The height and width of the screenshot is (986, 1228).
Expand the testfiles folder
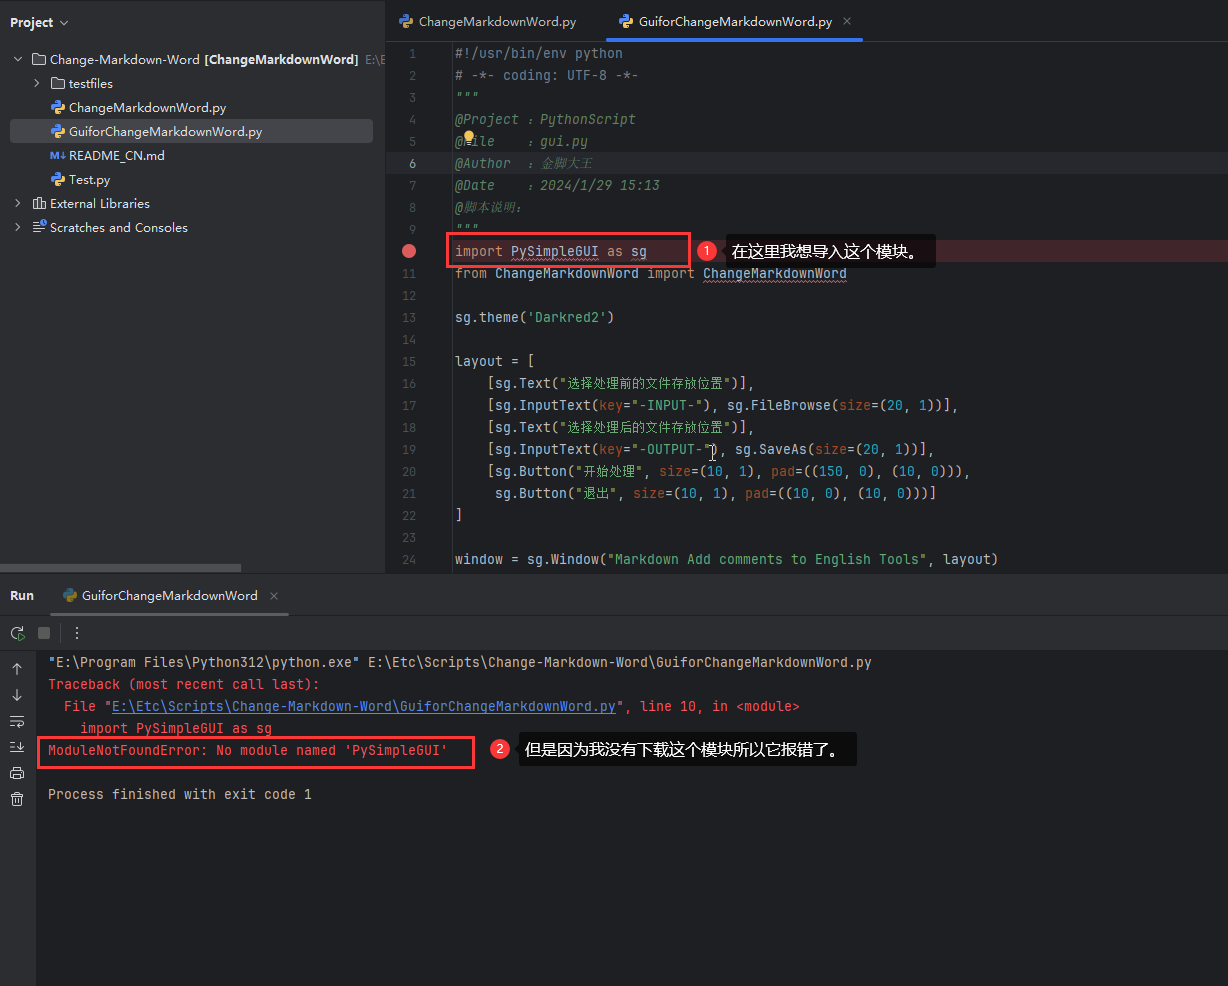click(37, 83)
